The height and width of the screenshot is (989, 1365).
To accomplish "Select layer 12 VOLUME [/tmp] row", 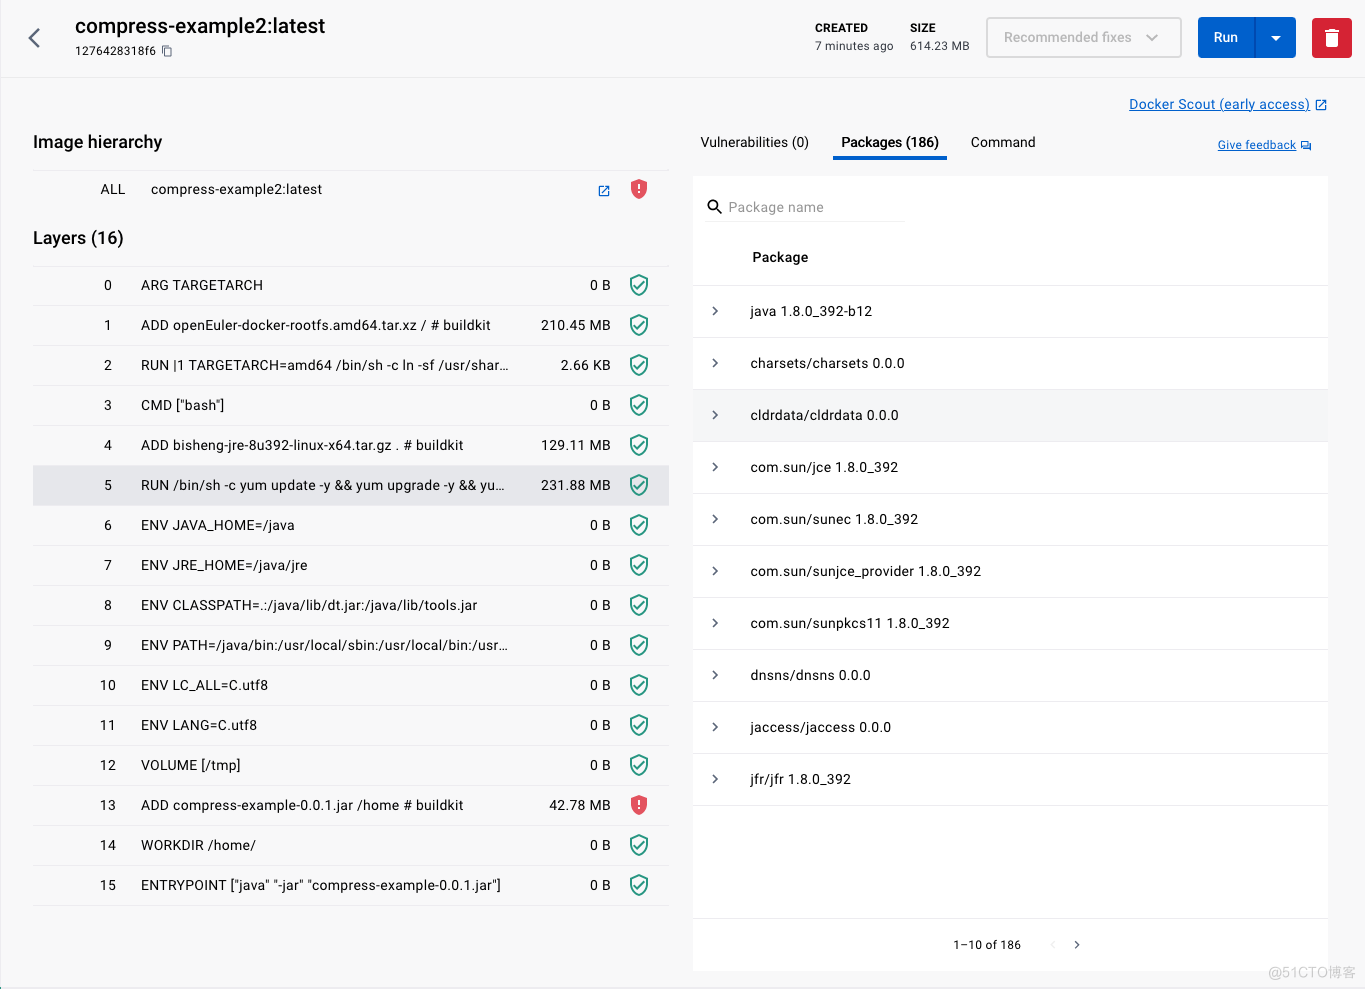I will point(351,765).
